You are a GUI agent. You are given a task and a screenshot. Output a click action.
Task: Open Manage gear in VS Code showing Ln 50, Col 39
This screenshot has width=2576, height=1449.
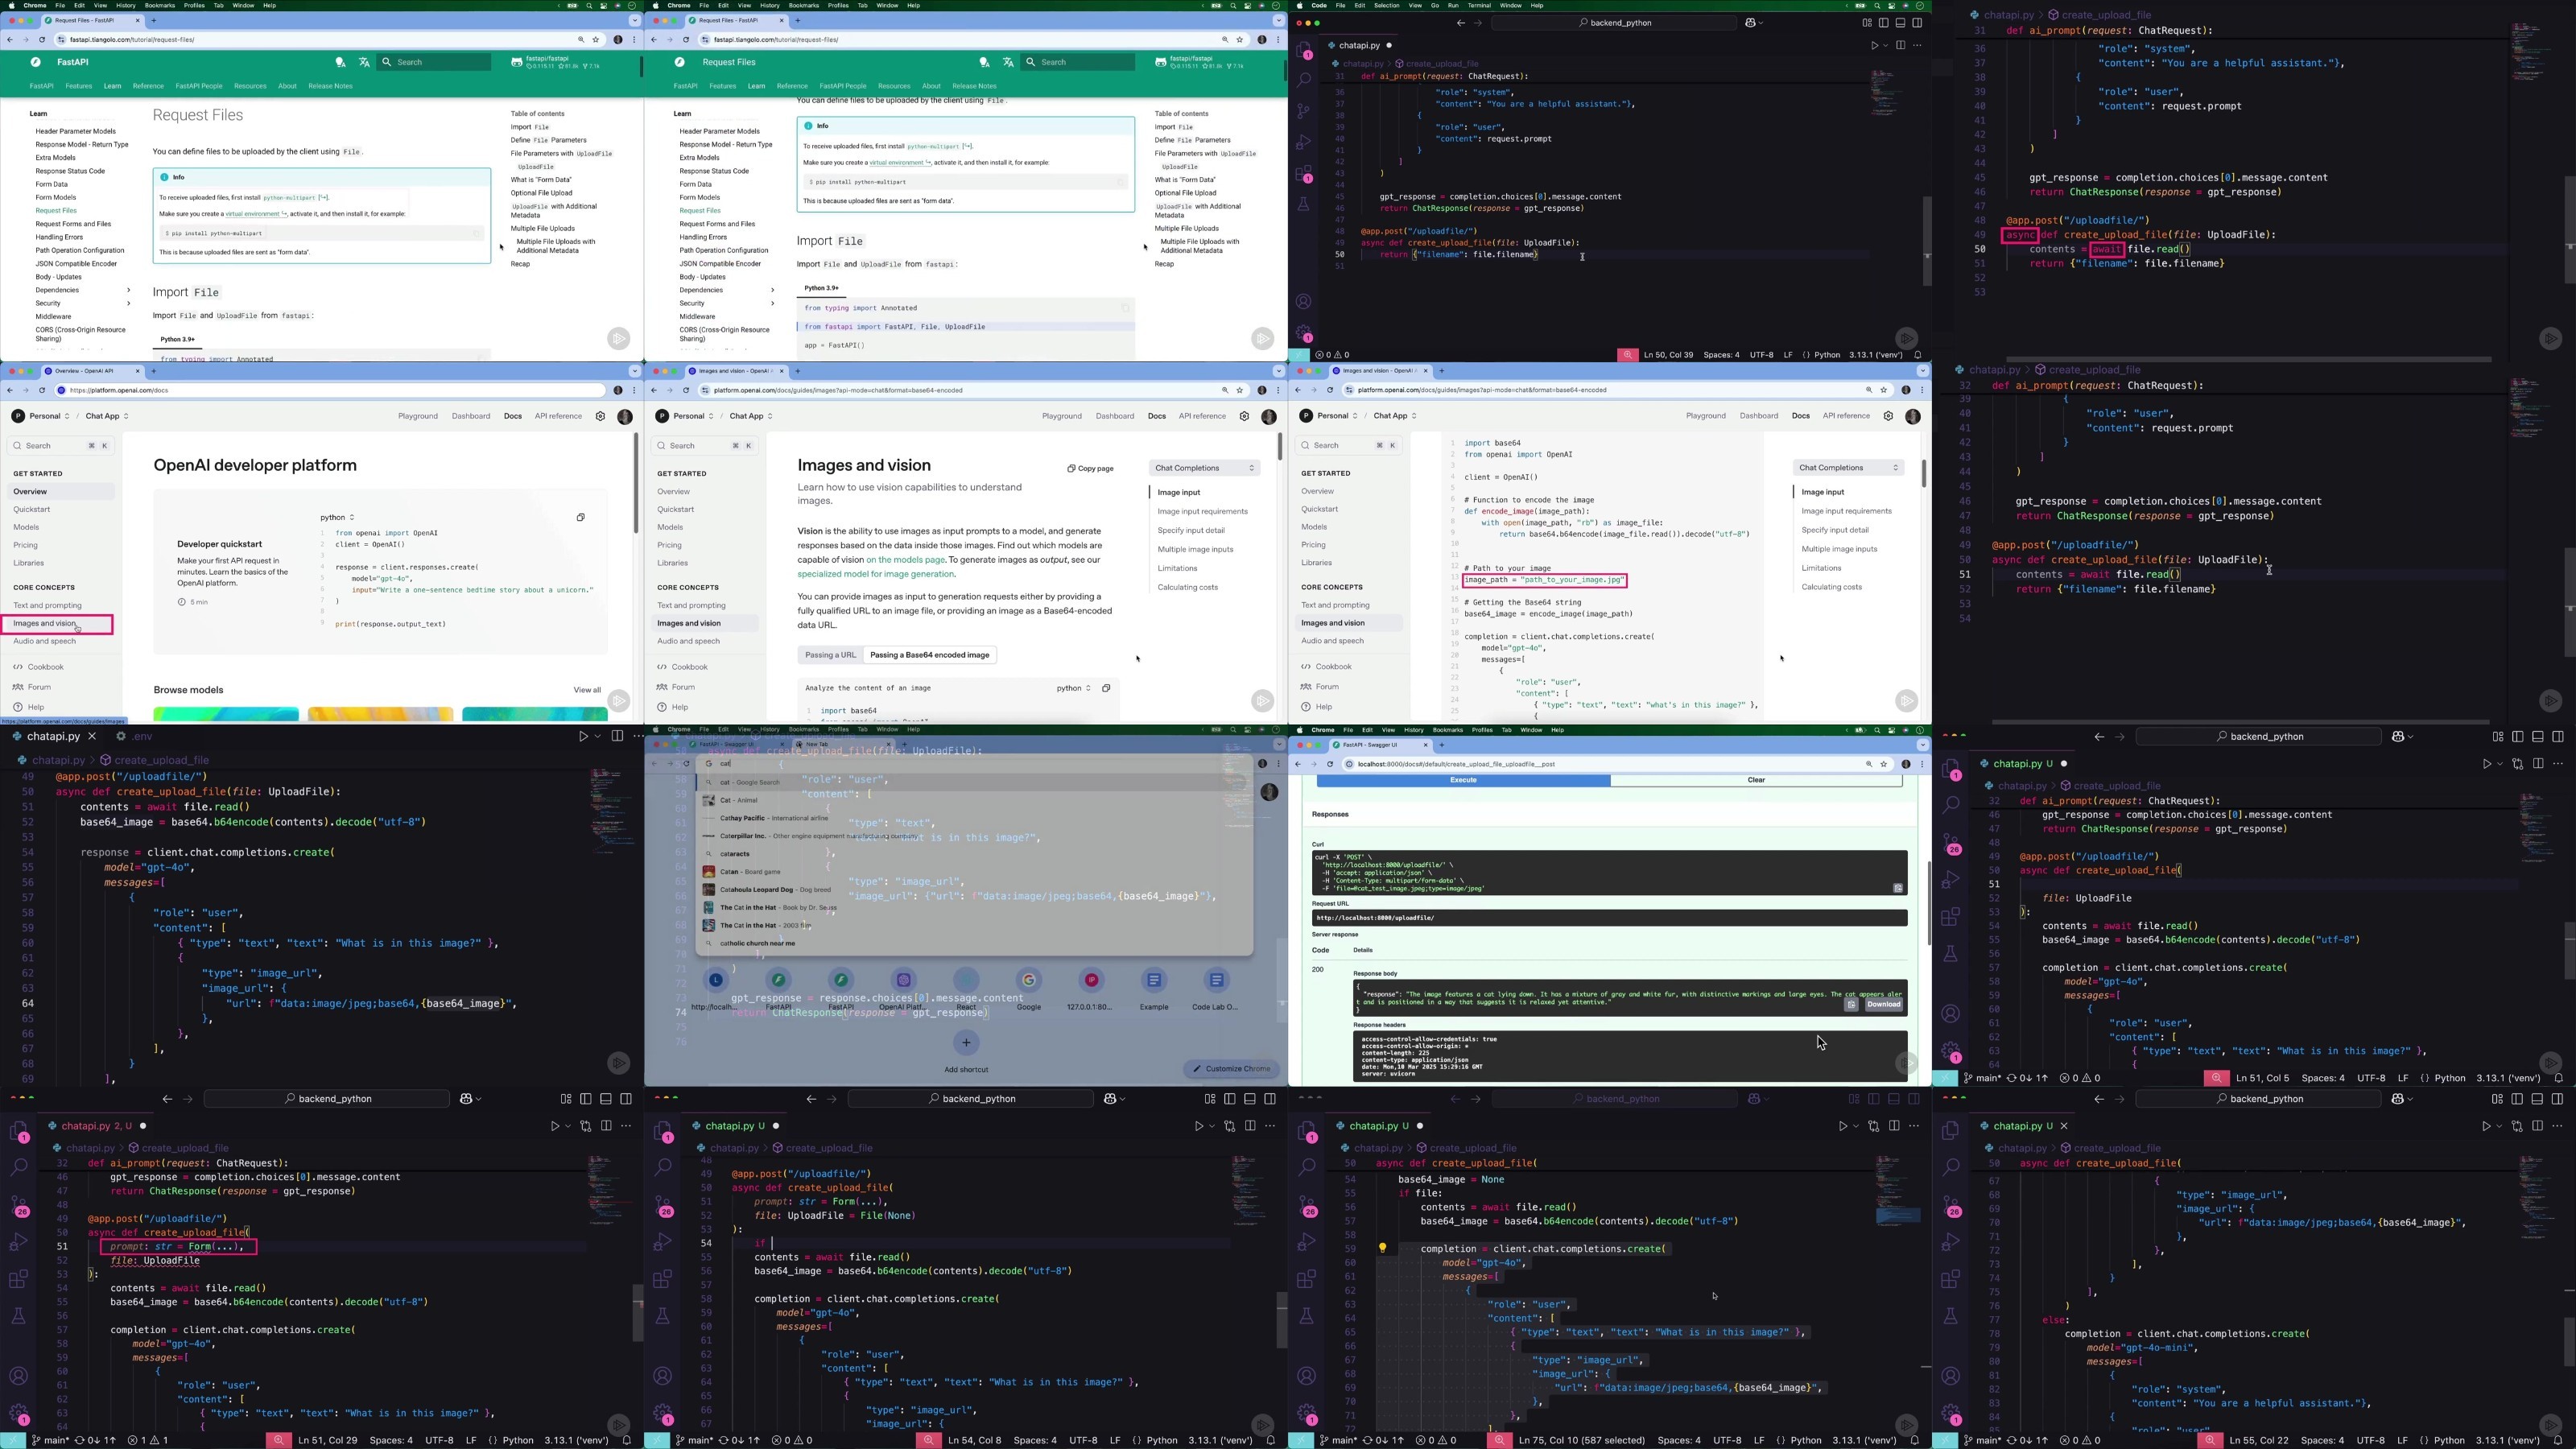pos(1303,333)
